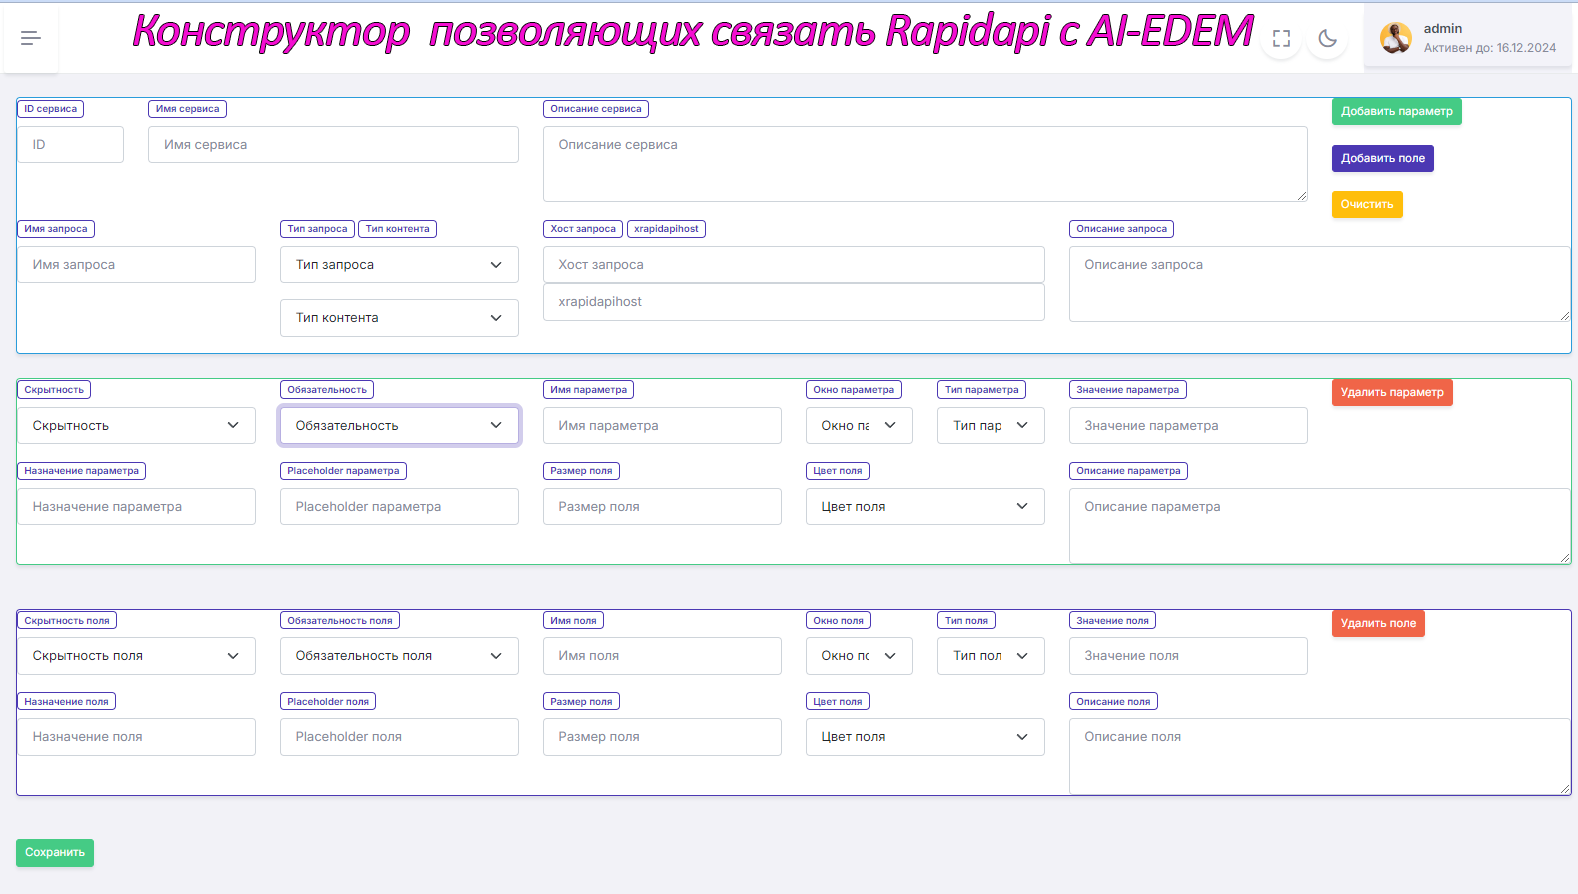Screen dimensions: 1578x894
Task: Focus the Назначение параметра input
Action: (x=136, y=507)
